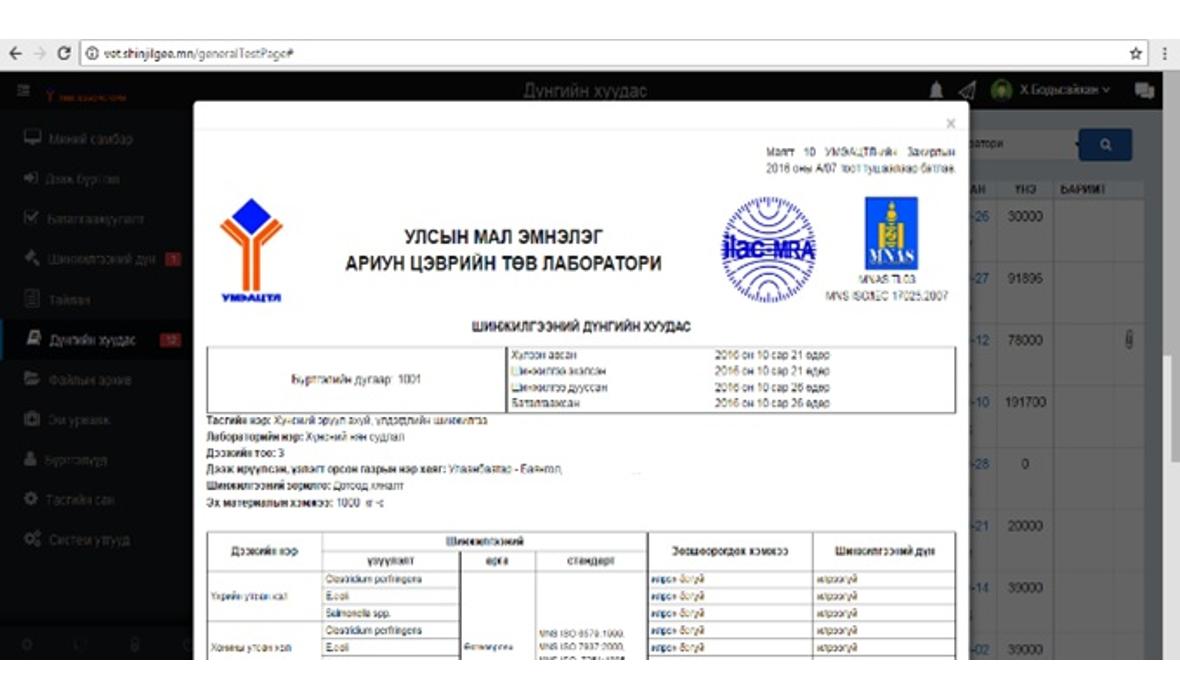Open the -27 link in the 91896 row
Viewport: 1180px width, 700px height.
coord(981,278)
